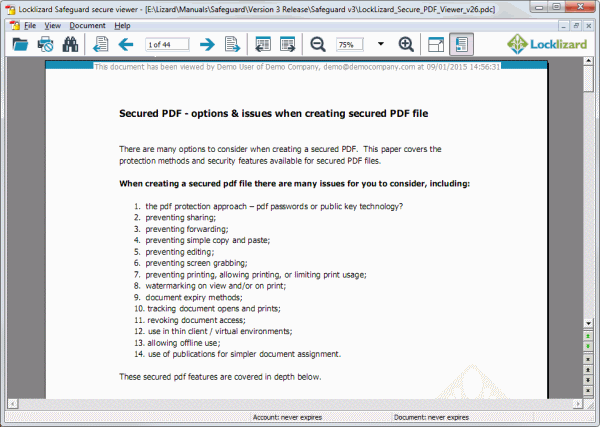Click the vertical scrollbar down arrow
Viewport: 600px width, 427px height.
[x=588, y=323]
